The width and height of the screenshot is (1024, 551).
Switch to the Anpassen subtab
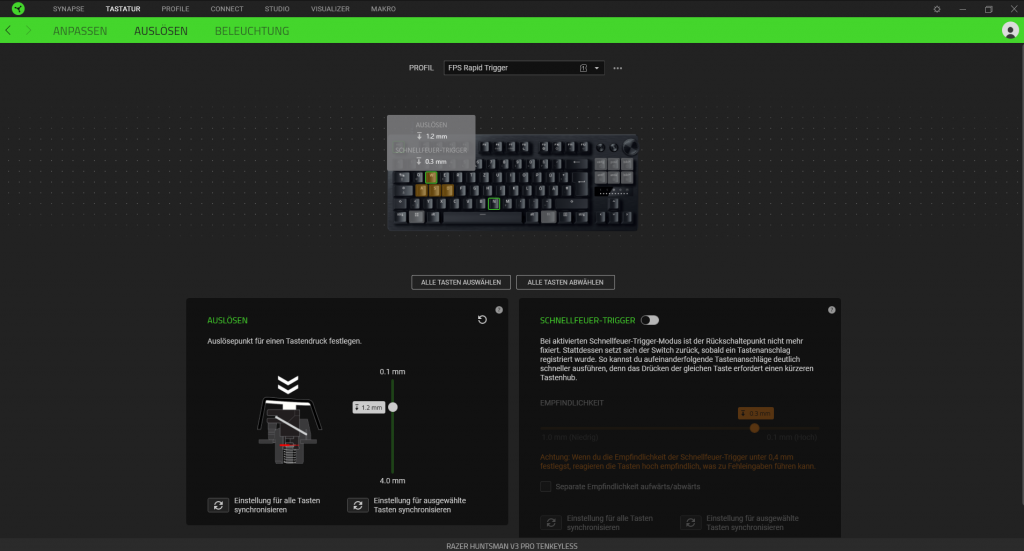click(x=80, y=31)
